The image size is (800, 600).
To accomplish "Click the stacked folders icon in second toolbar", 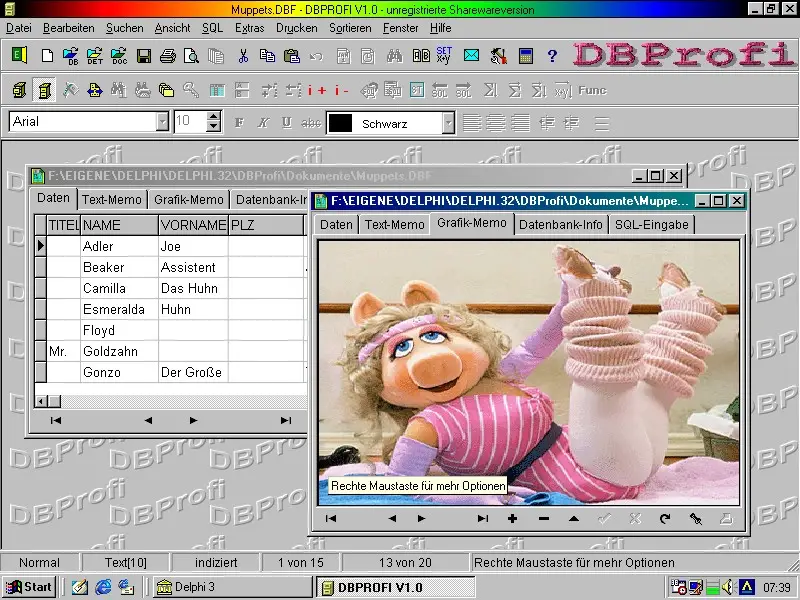I will click(x=166, y=91).
